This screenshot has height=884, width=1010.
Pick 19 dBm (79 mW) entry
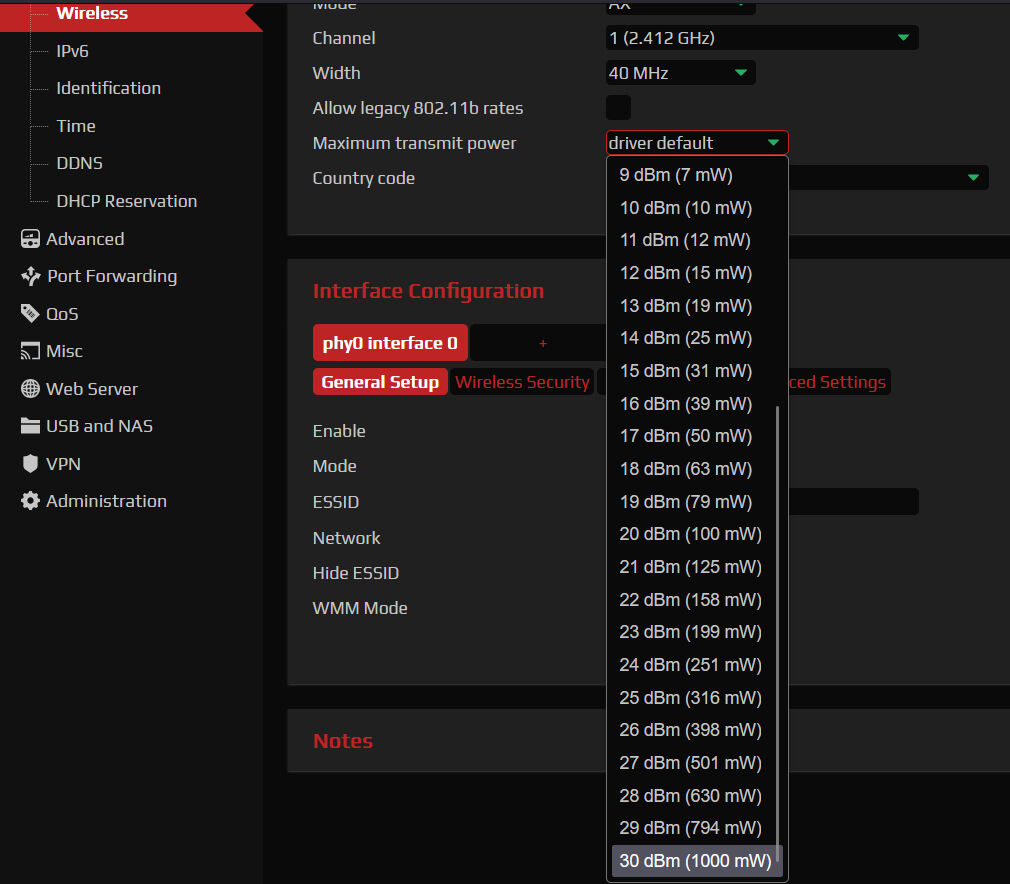694,501
